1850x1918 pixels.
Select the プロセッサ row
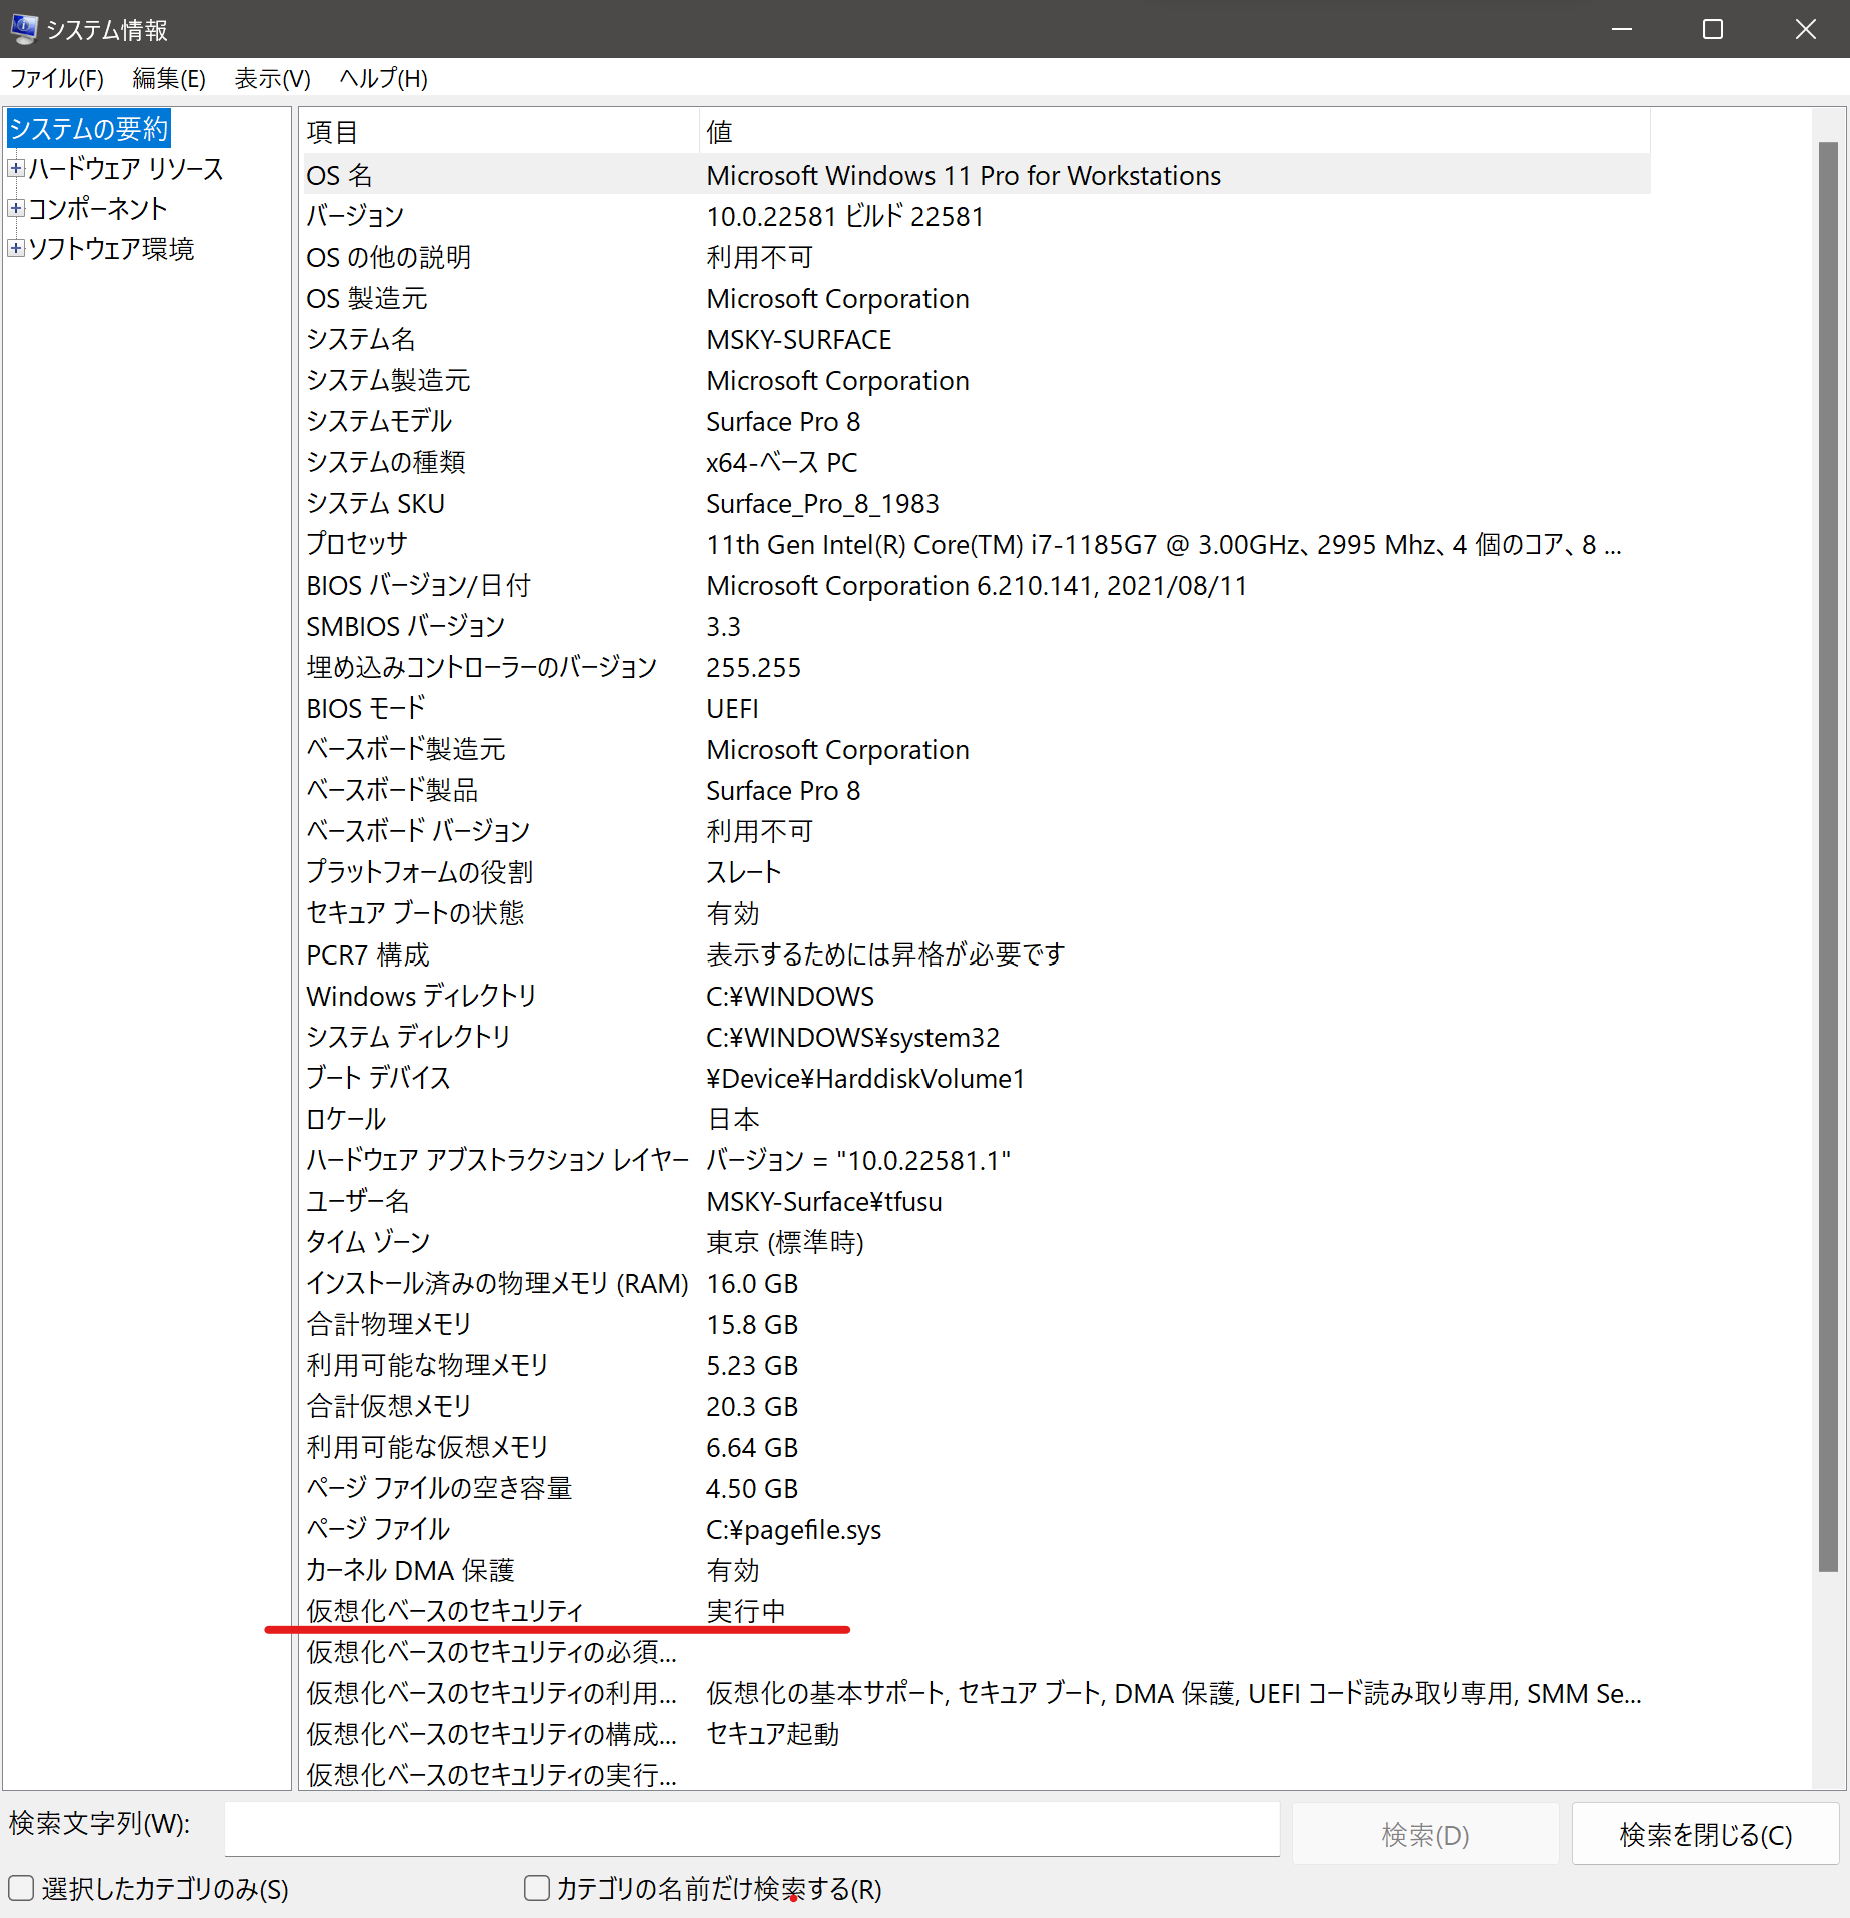(975, 544)
